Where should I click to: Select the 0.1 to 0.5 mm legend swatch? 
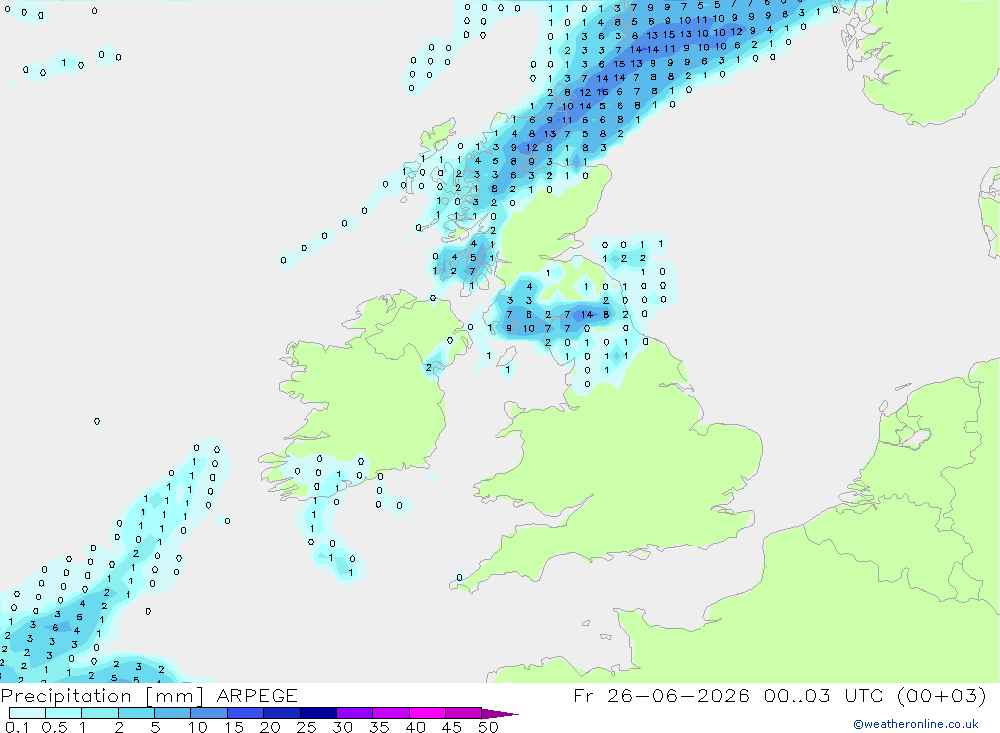tap(27, 713)
